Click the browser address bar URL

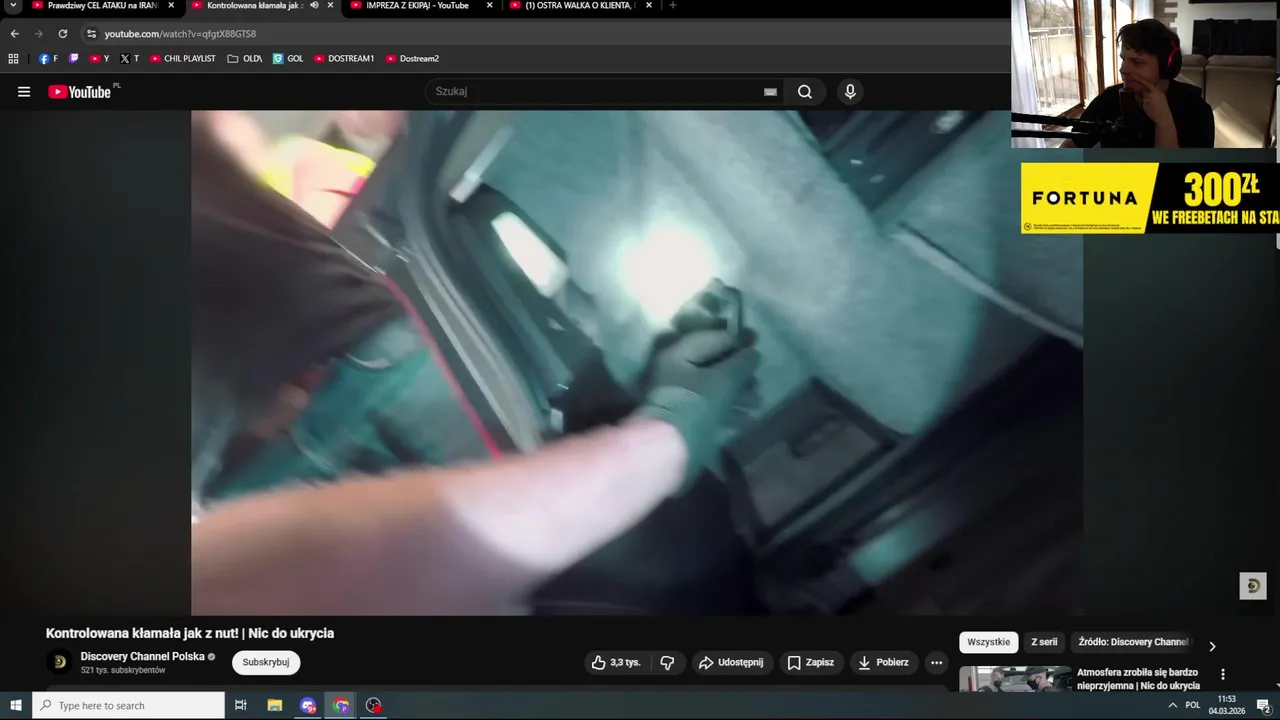coord(180,33)
